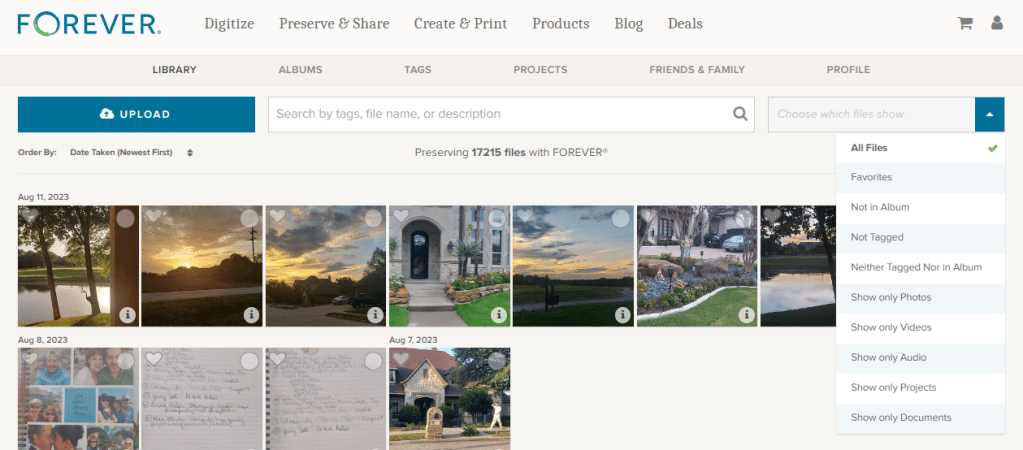Open the shopping cart icon
Viewport: 1023px width, 450px height.
[x=965, y=23]
